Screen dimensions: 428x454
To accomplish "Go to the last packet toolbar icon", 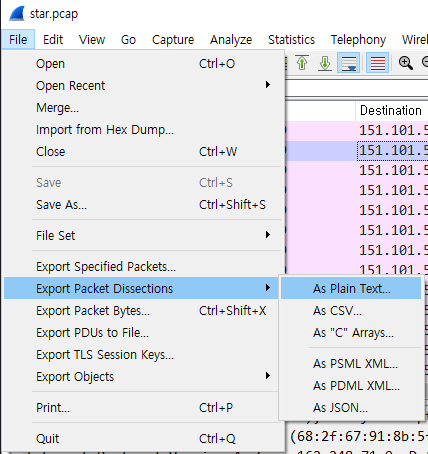I will coord(325,63).
